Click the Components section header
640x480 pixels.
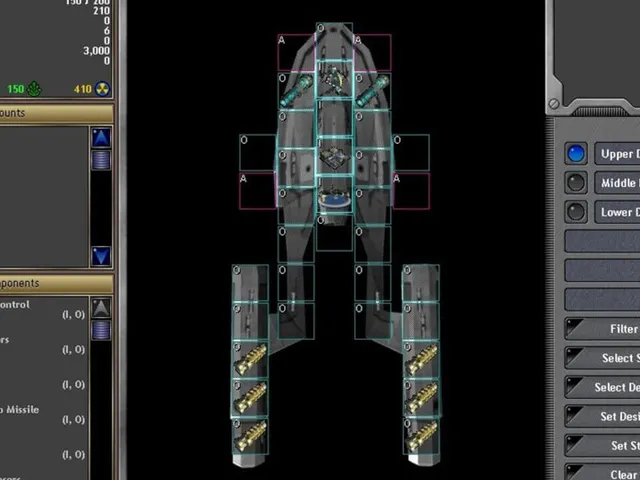click(x=56, y=283)
